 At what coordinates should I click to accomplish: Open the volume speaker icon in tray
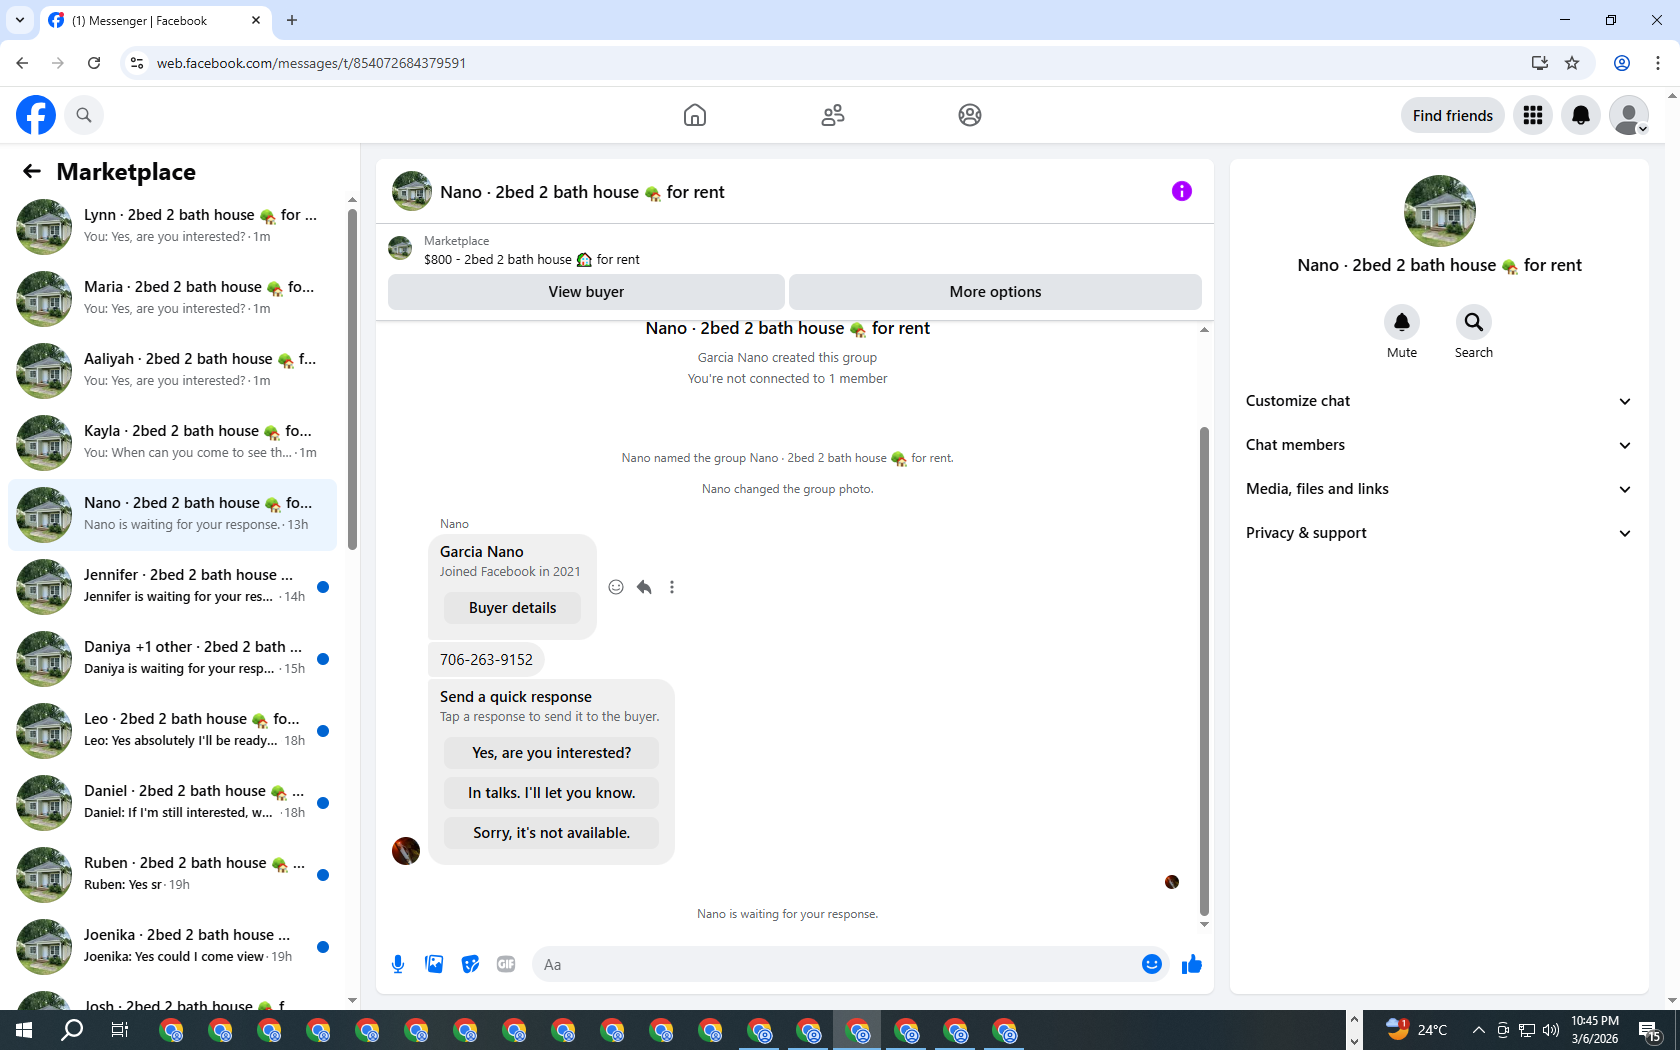[1551, 1030]
